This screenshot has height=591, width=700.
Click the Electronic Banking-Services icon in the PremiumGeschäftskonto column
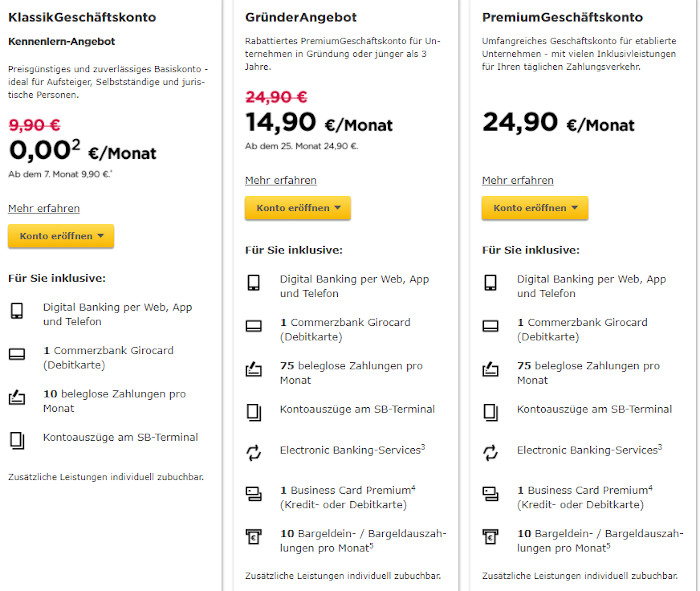tap(491, 453)
